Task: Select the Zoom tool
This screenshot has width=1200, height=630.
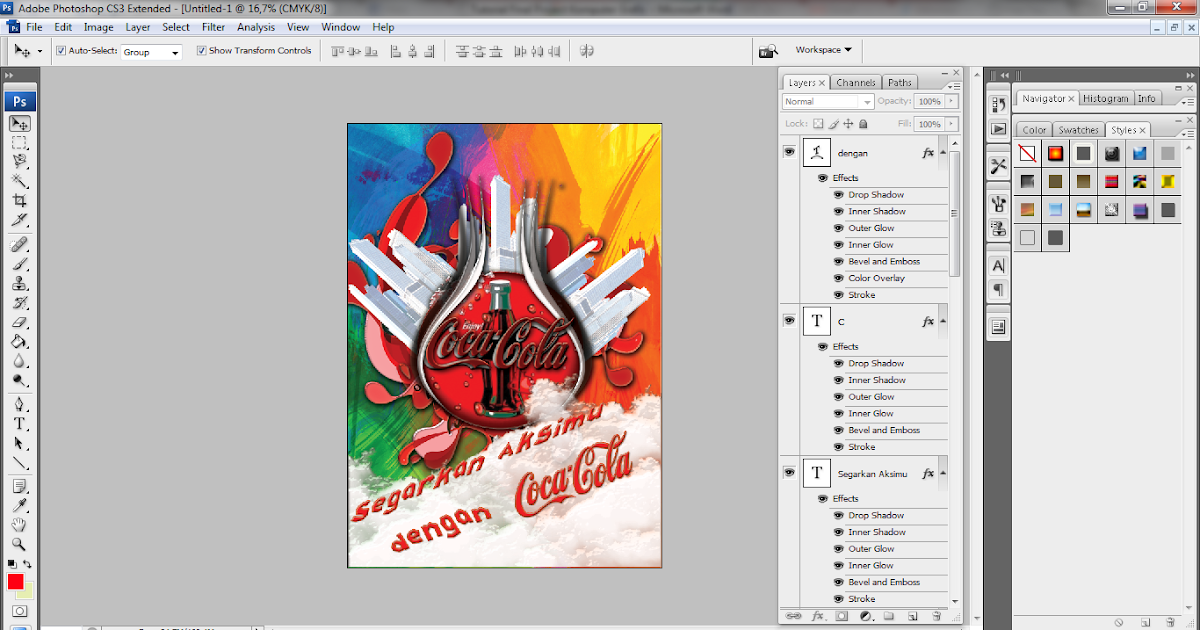Action: coord(20,544)
